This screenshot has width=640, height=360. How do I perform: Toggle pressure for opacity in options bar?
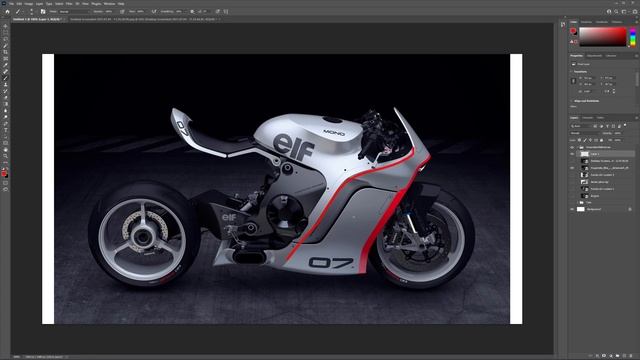click(x=122, y=12)
